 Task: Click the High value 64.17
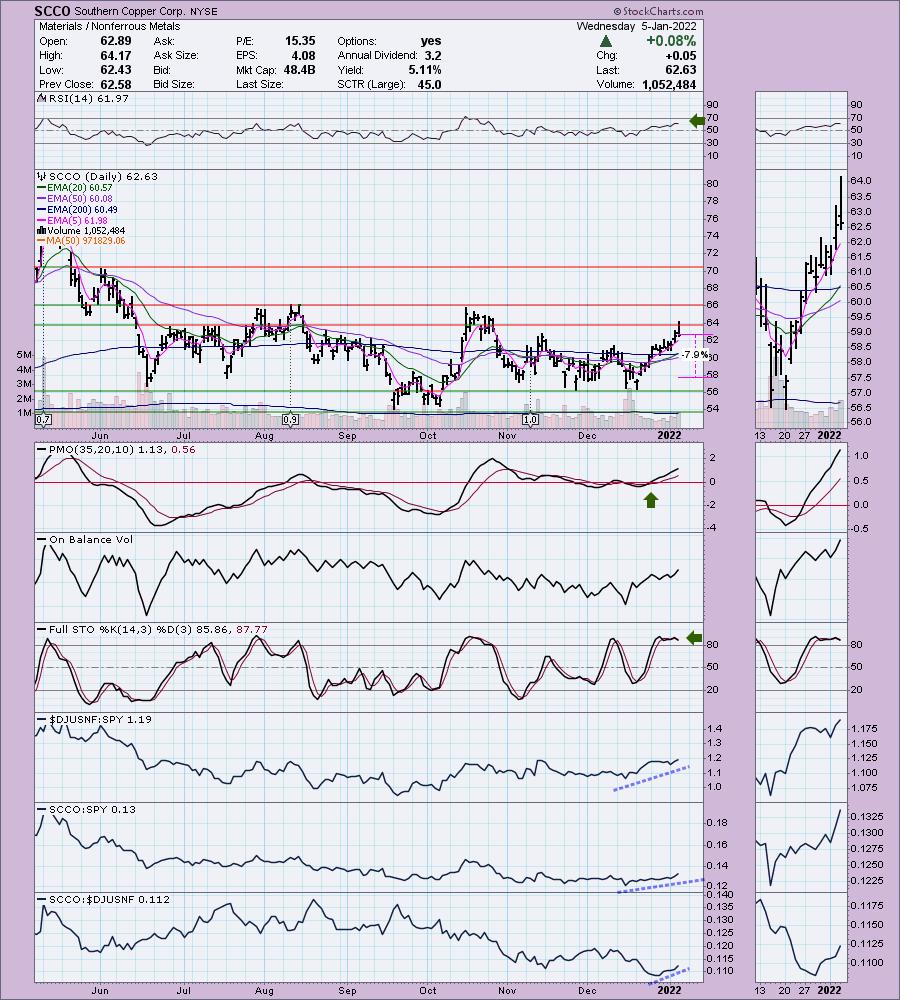(115, 55)
